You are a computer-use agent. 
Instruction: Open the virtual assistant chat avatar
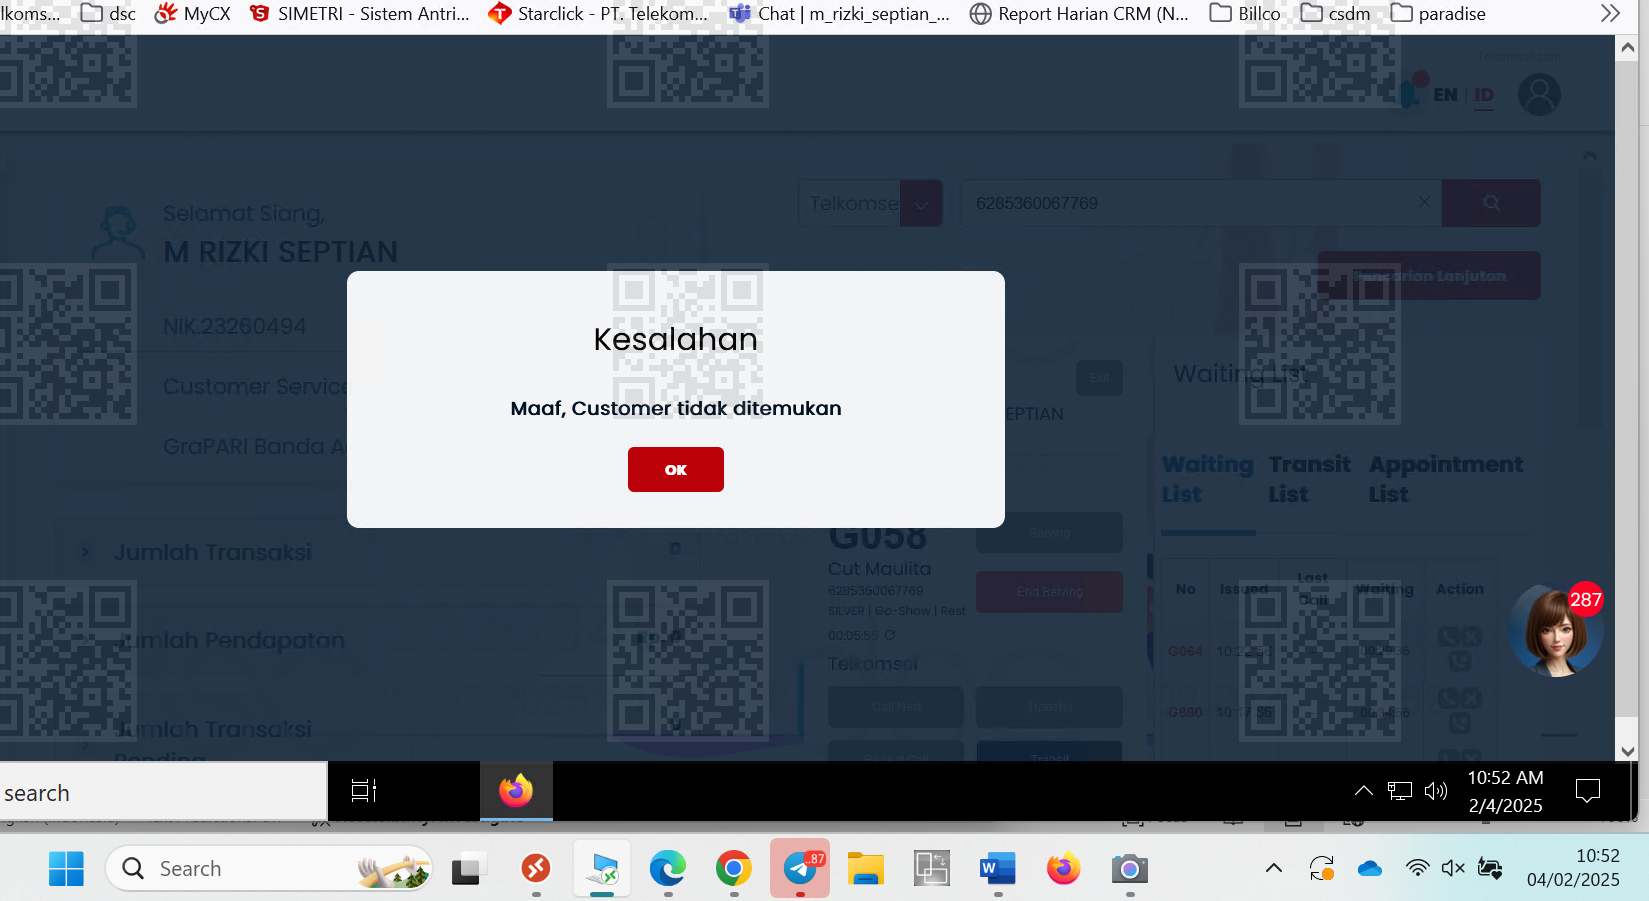pos(1555,631)
